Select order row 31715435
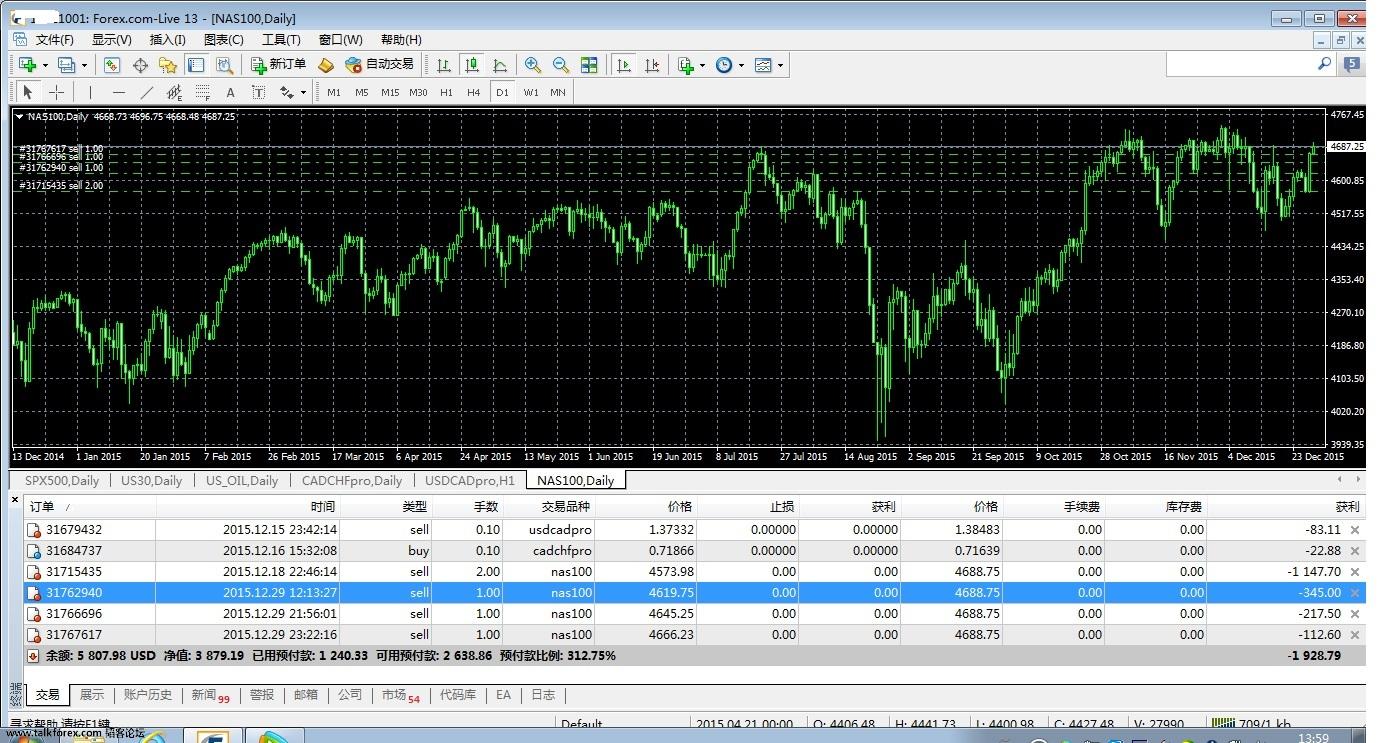 (694, 572)
